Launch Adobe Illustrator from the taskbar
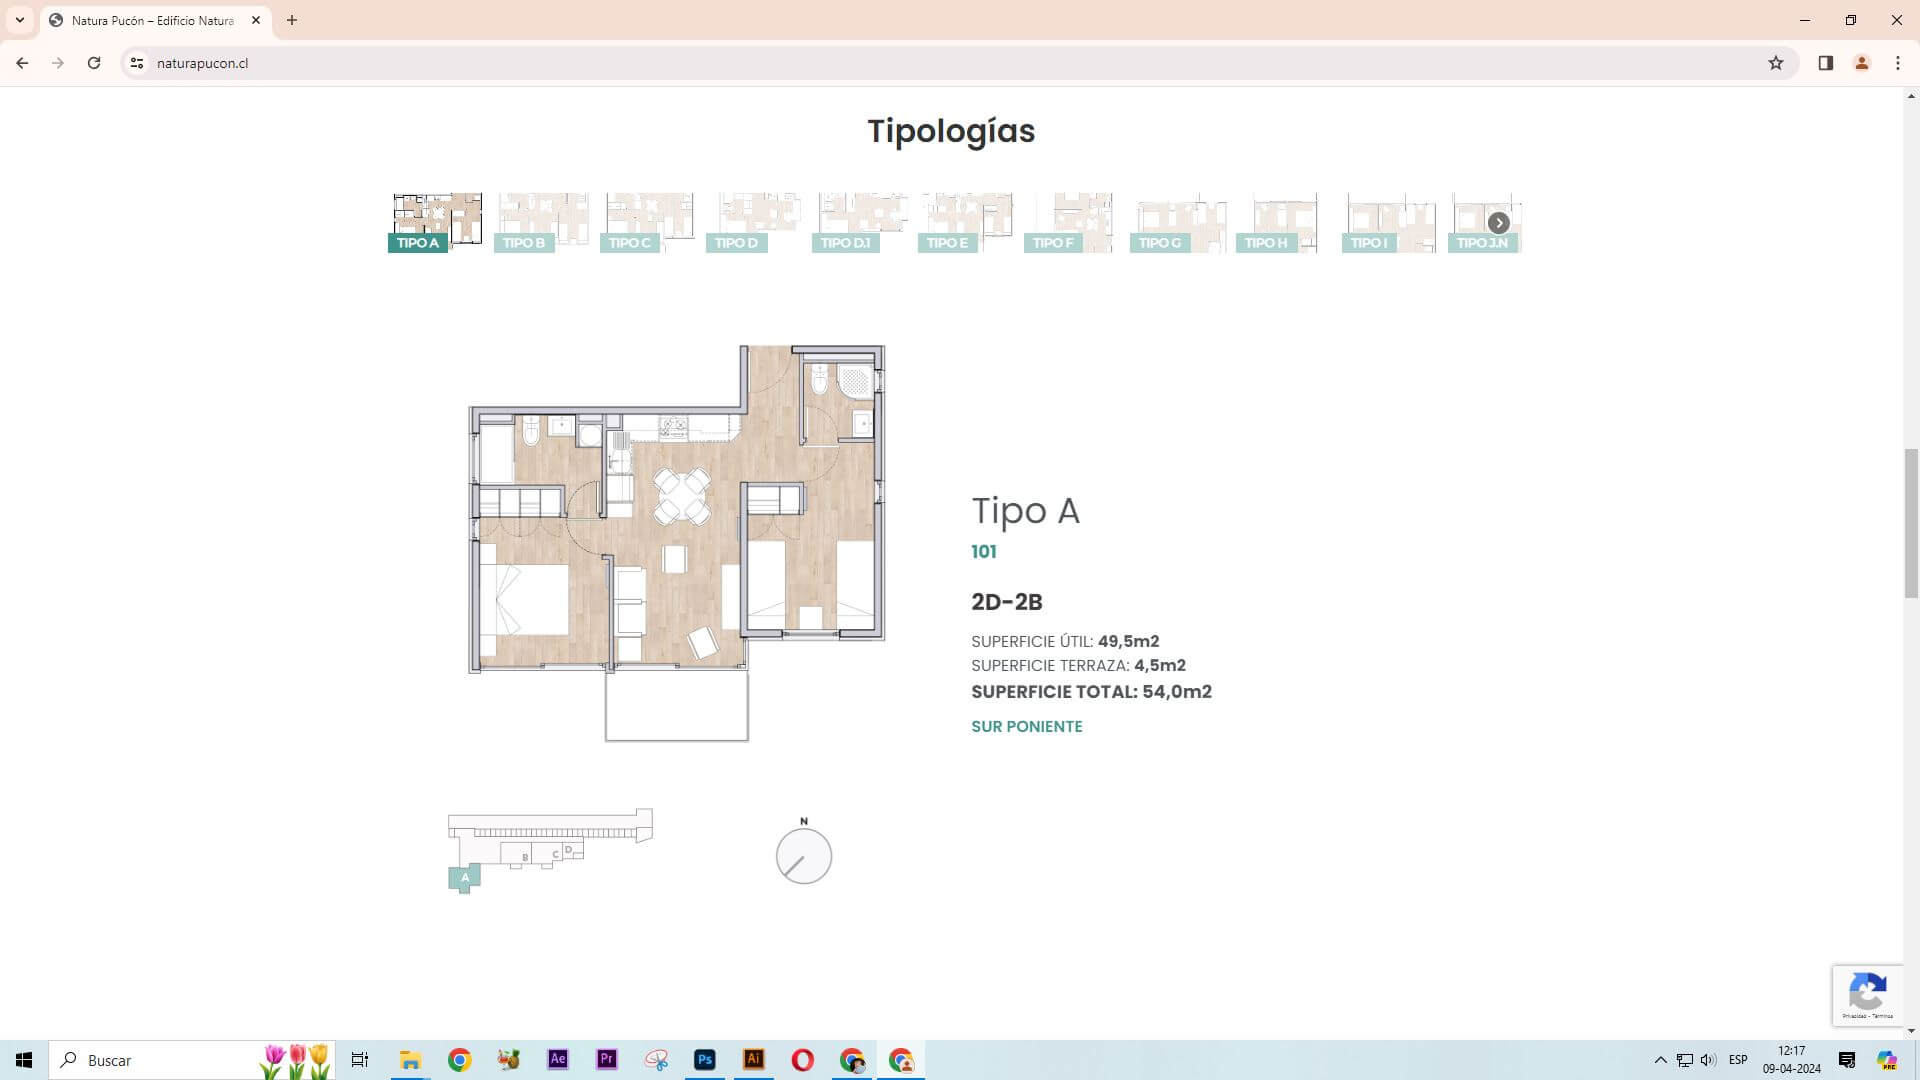The image size is (1920, 1080). pos(754,1060)
